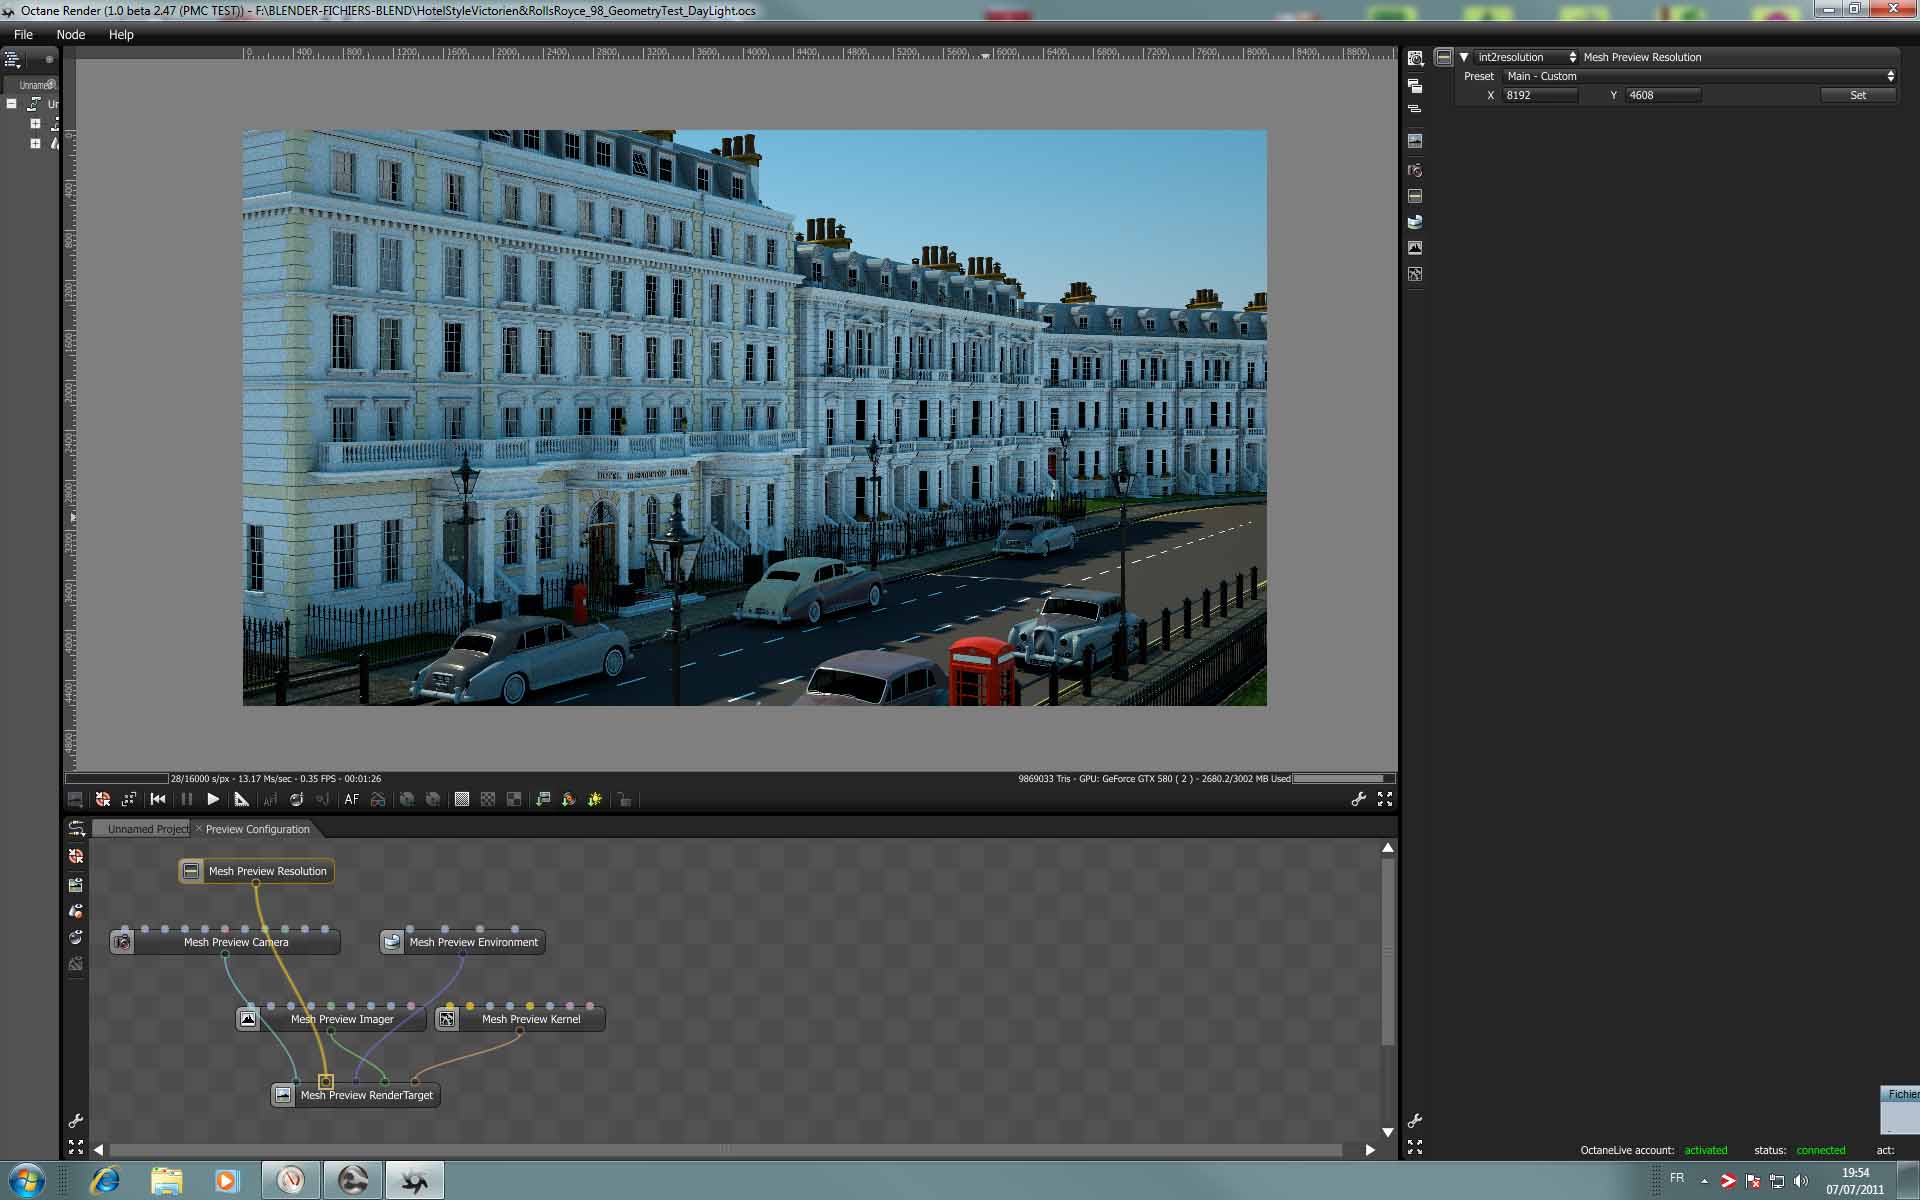Screen dimensions: 1920x1200
Task: Collapse the Mesh Preview Resolution triangle
Action: pyautogui.click(x=1464, y=57)
